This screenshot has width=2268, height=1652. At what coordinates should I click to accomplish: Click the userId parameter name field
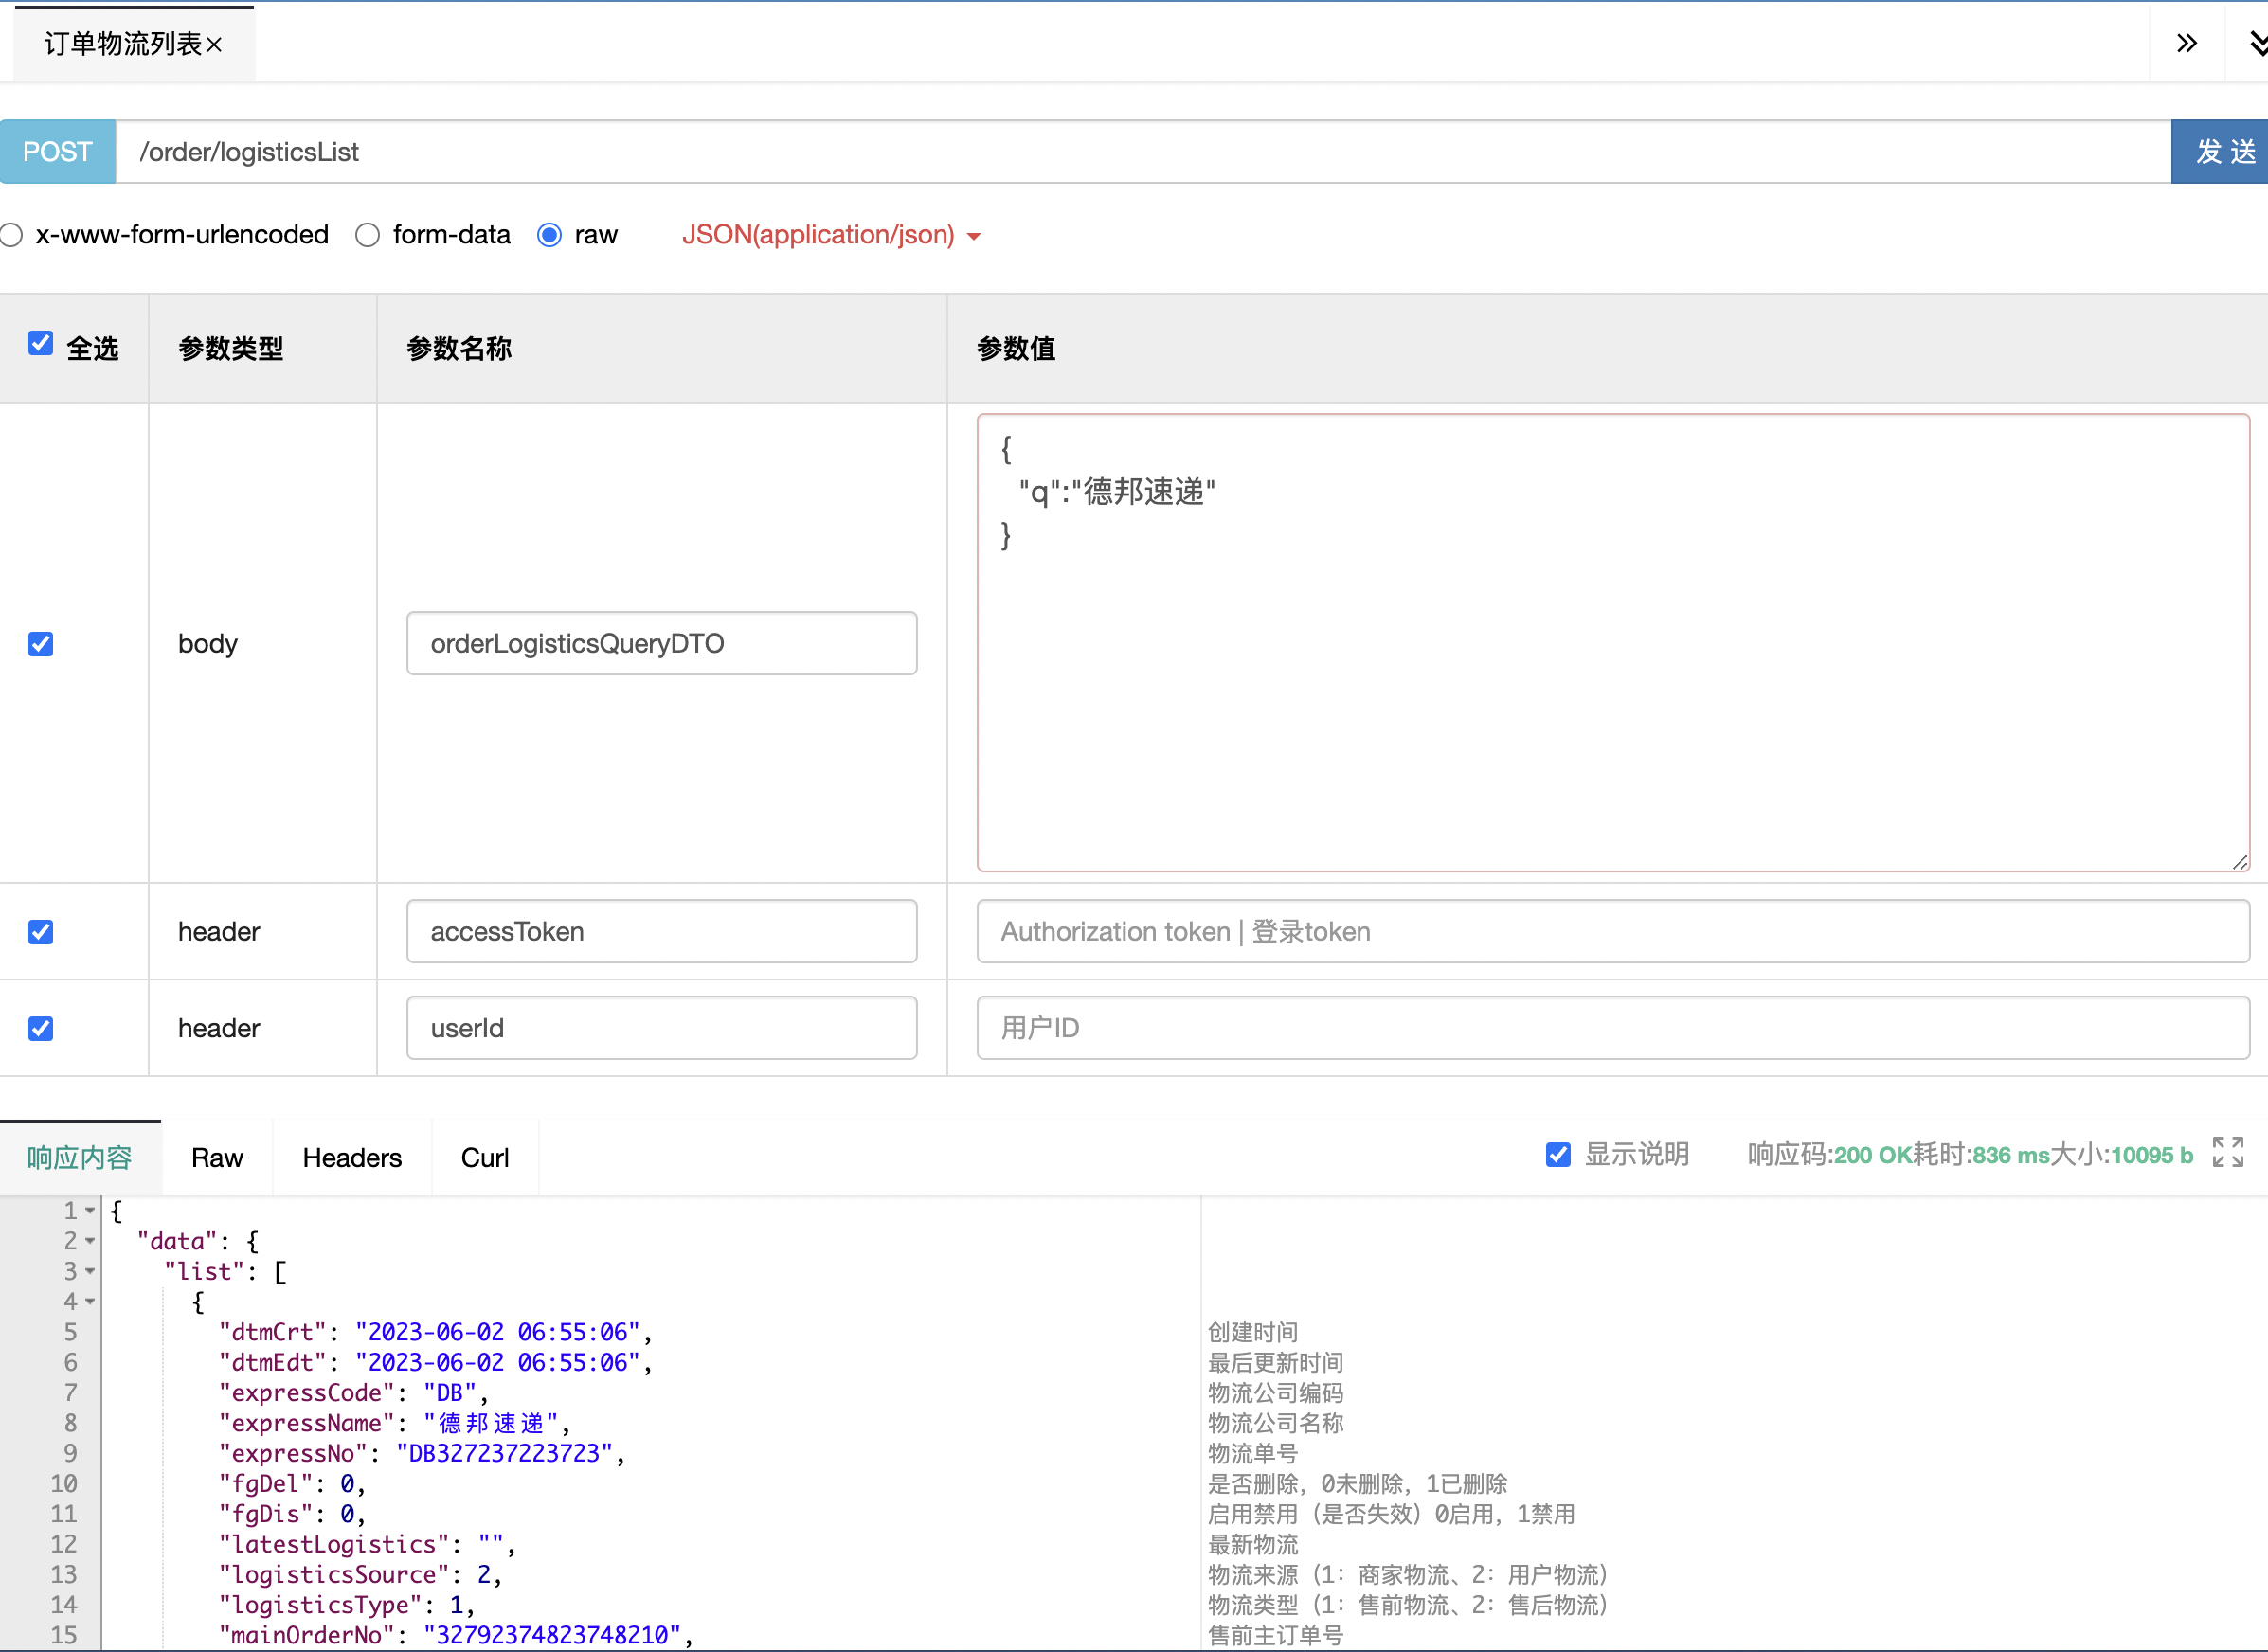(662, 1028)
